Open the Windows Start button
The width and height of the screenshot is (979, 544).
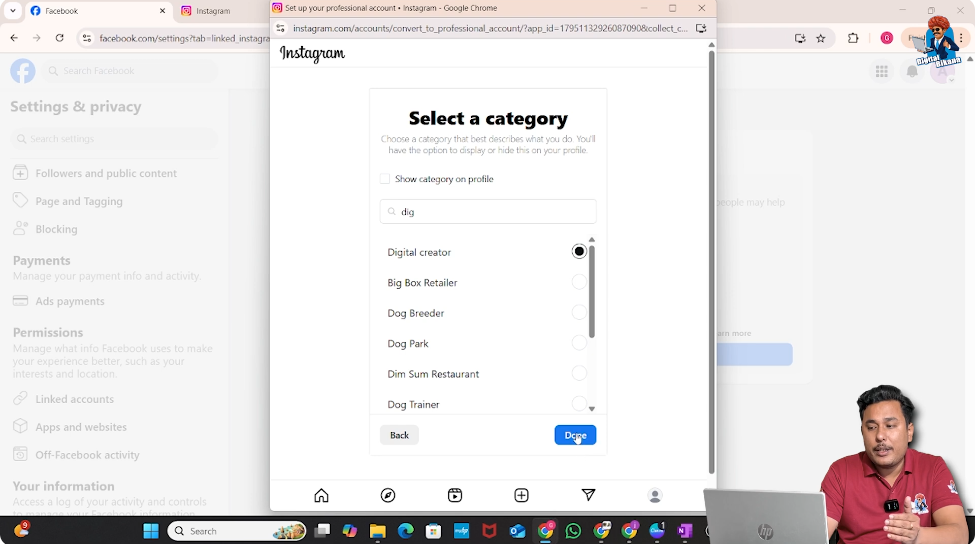pyautogui.click(x=150, y=531)
